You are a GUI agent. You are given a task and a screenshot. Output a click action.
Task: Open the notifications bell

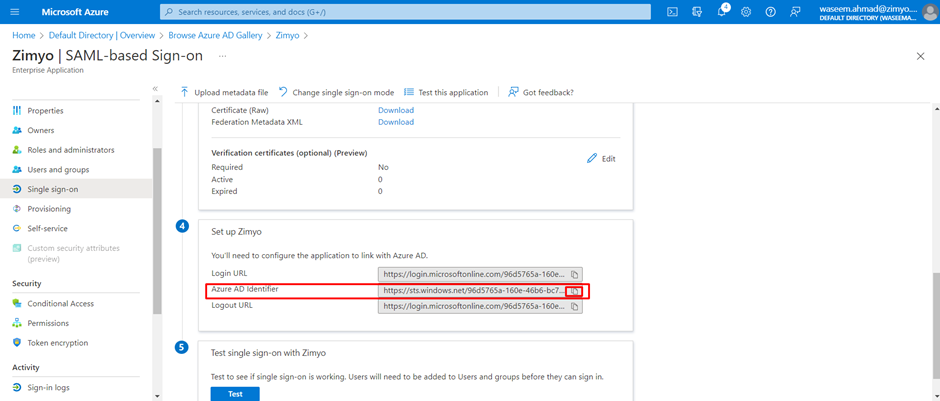(722, 12)
